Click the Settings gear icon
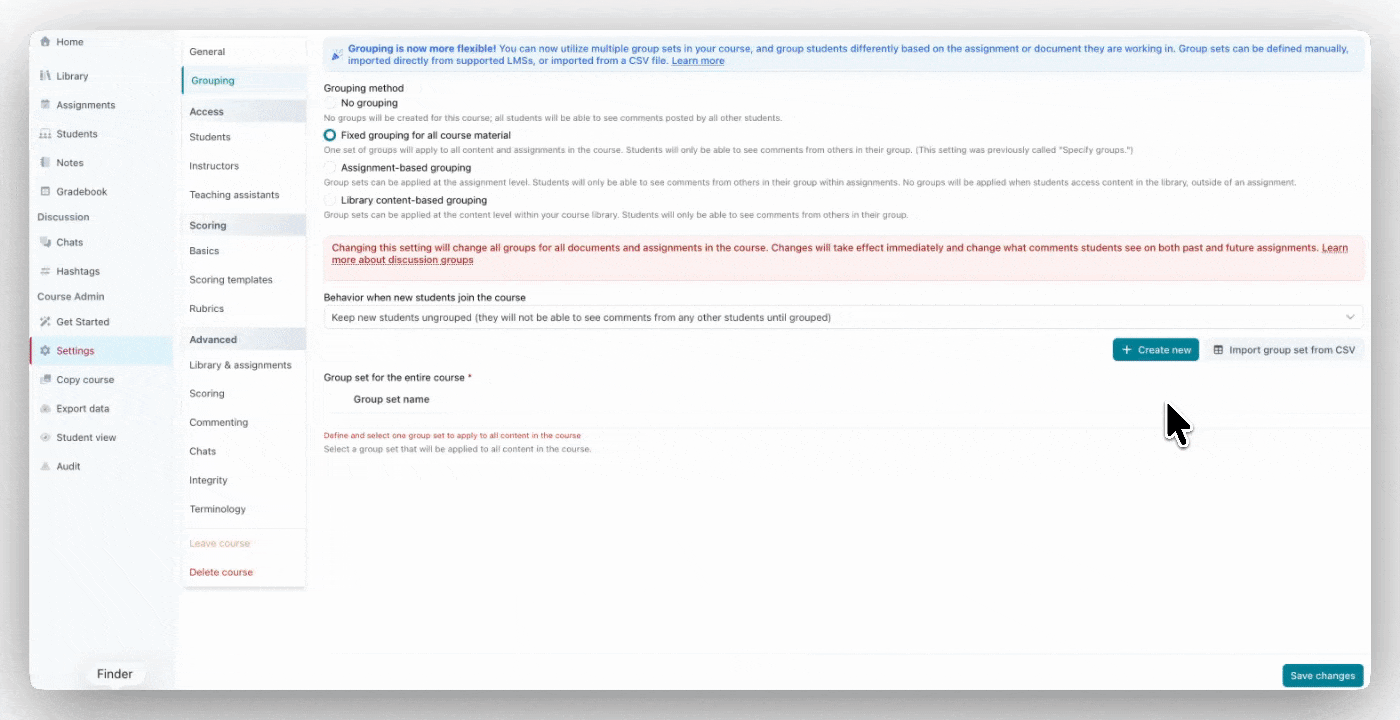The width and height of the screenshot is (1400, 720). [x=45, y=351]
